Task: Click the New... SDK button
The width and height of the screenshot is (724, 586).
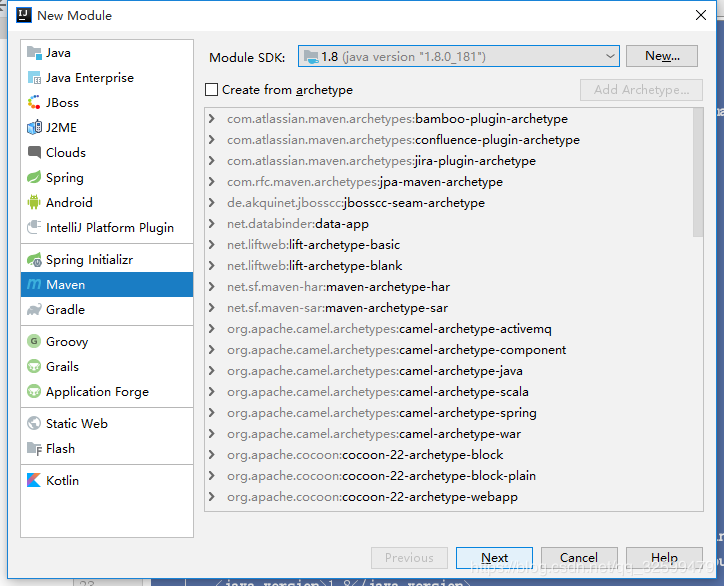Action: [662, 56]
